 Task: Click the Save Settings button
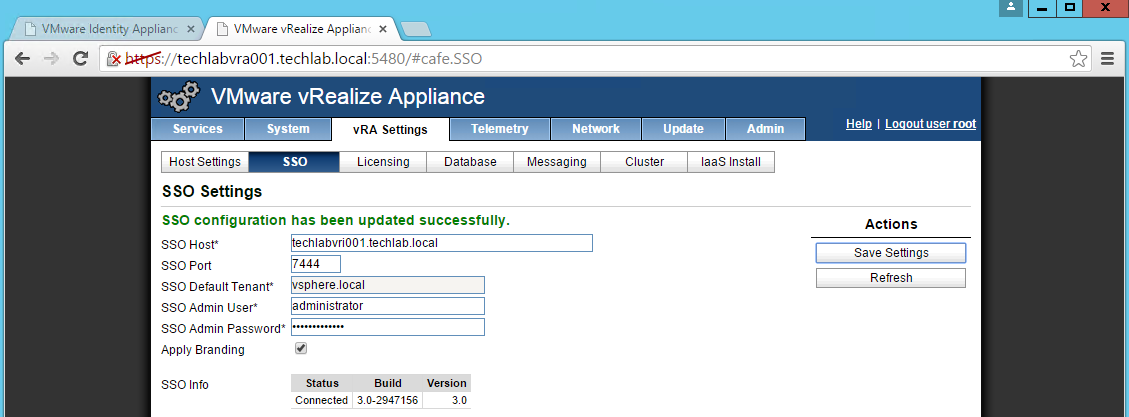(x=891, y=253)
